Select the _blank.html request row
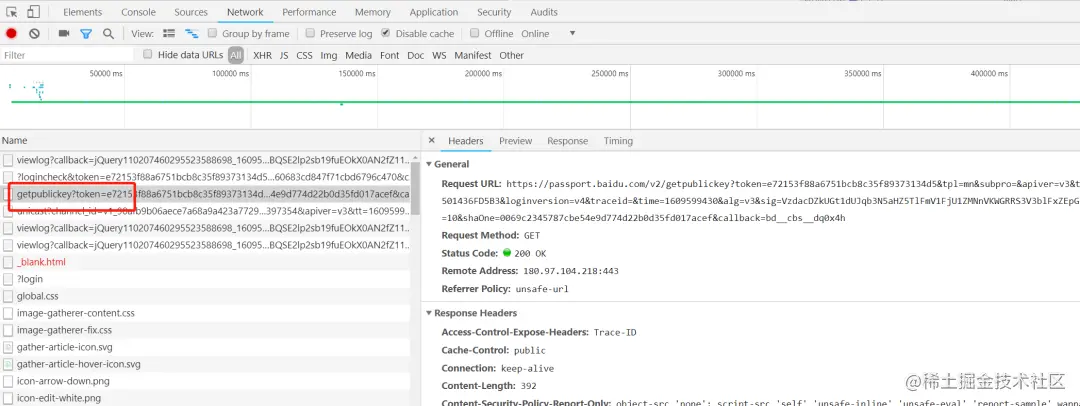This screenshot has height=406, width=1080. click(x=205, y=262)
